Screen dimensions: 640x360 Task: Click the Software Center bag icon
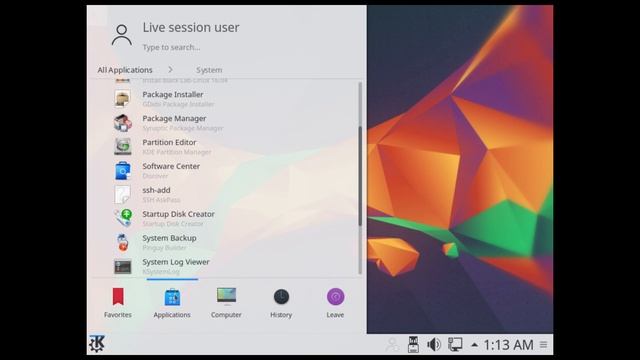pyautogui.click(x=122, y=171)
